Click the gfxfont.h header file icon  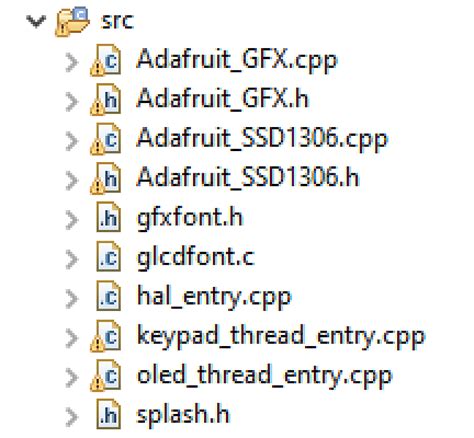coord(108,217)
